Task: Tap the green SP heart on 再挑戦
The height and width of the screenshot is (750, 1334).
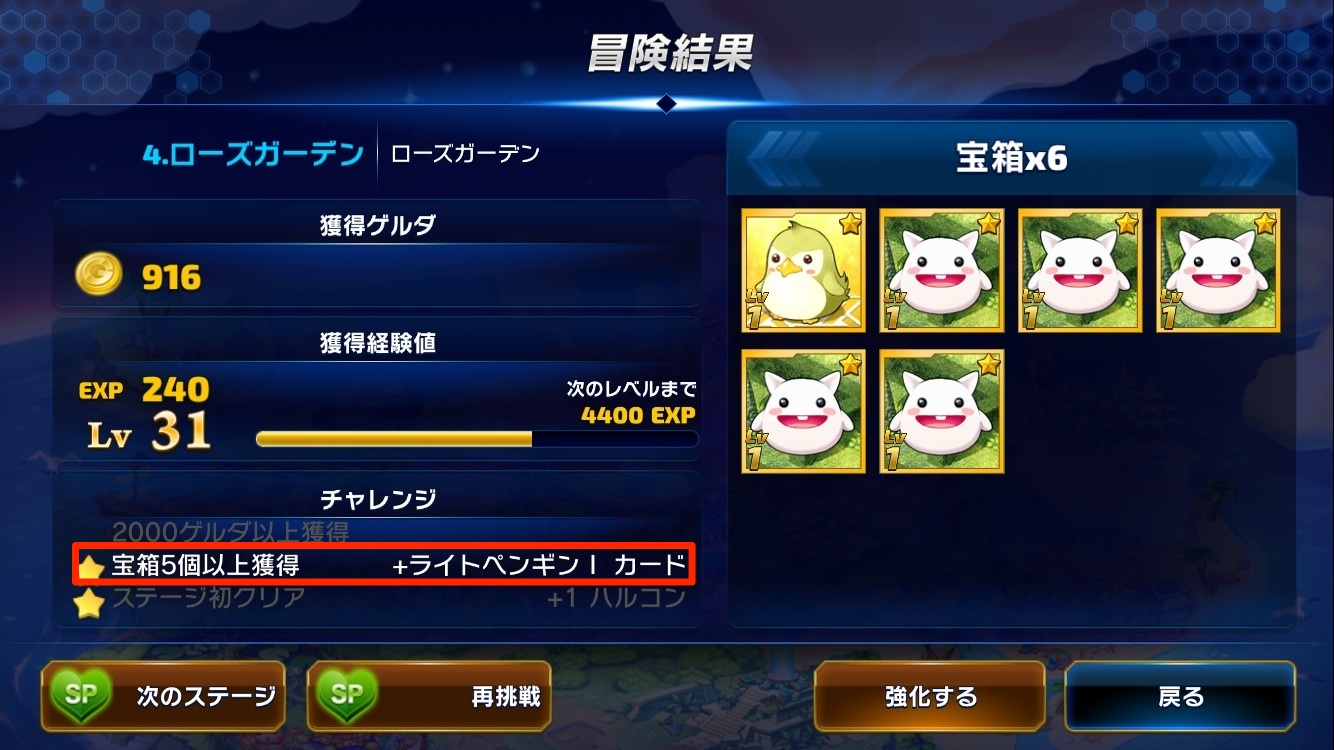Action: pyautogui.click(x=347, y=695)
